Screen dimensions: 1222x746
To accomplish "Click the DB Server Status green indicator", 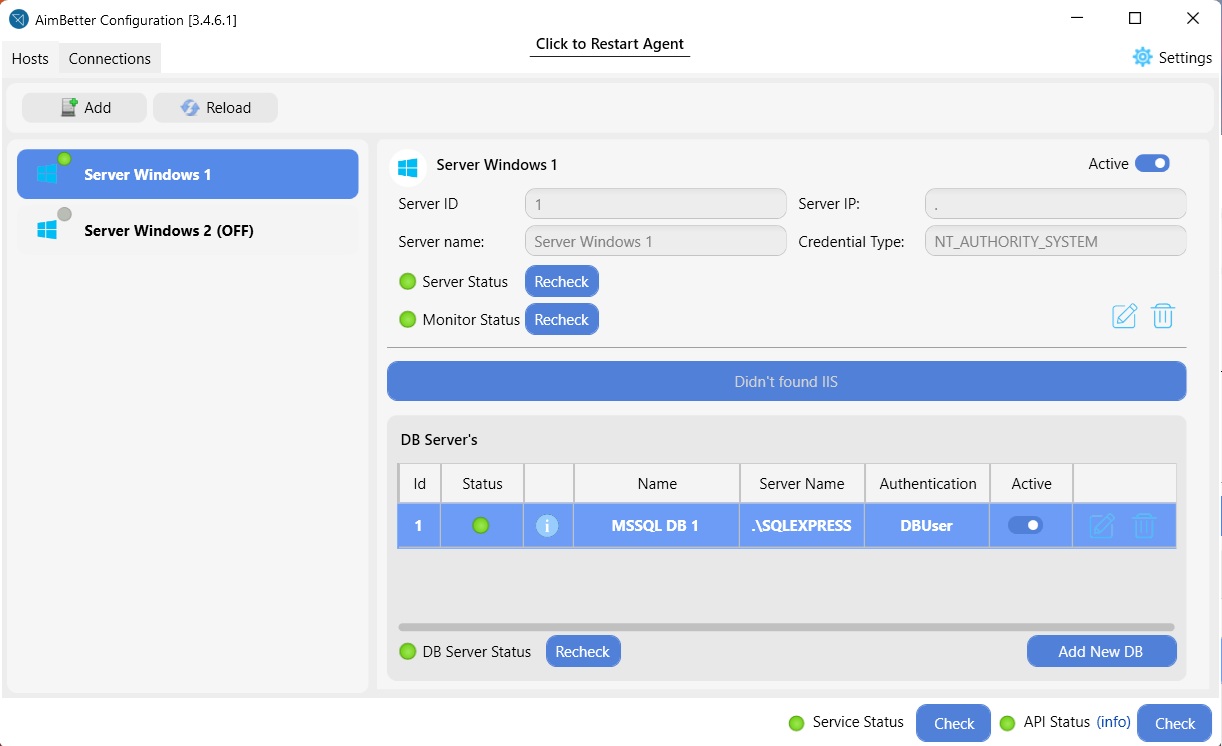I will (407, 652).
